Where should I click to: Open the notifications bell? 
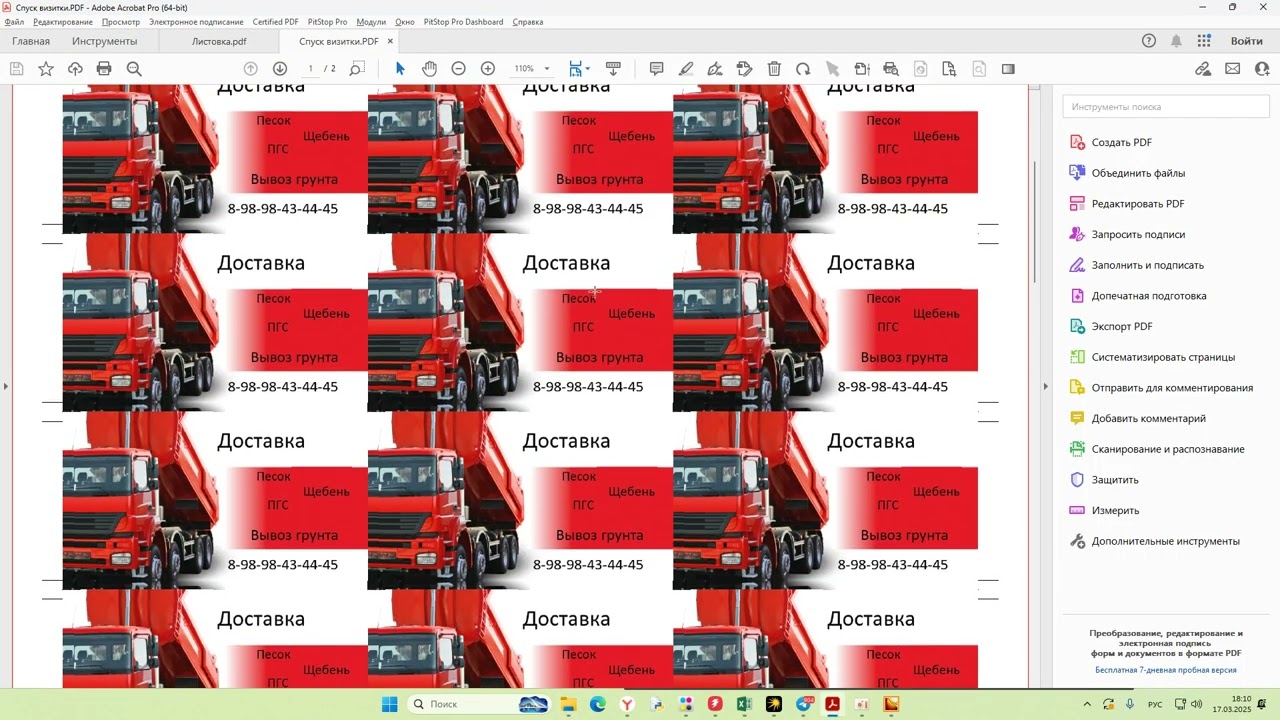click(x=1176, y=41)
